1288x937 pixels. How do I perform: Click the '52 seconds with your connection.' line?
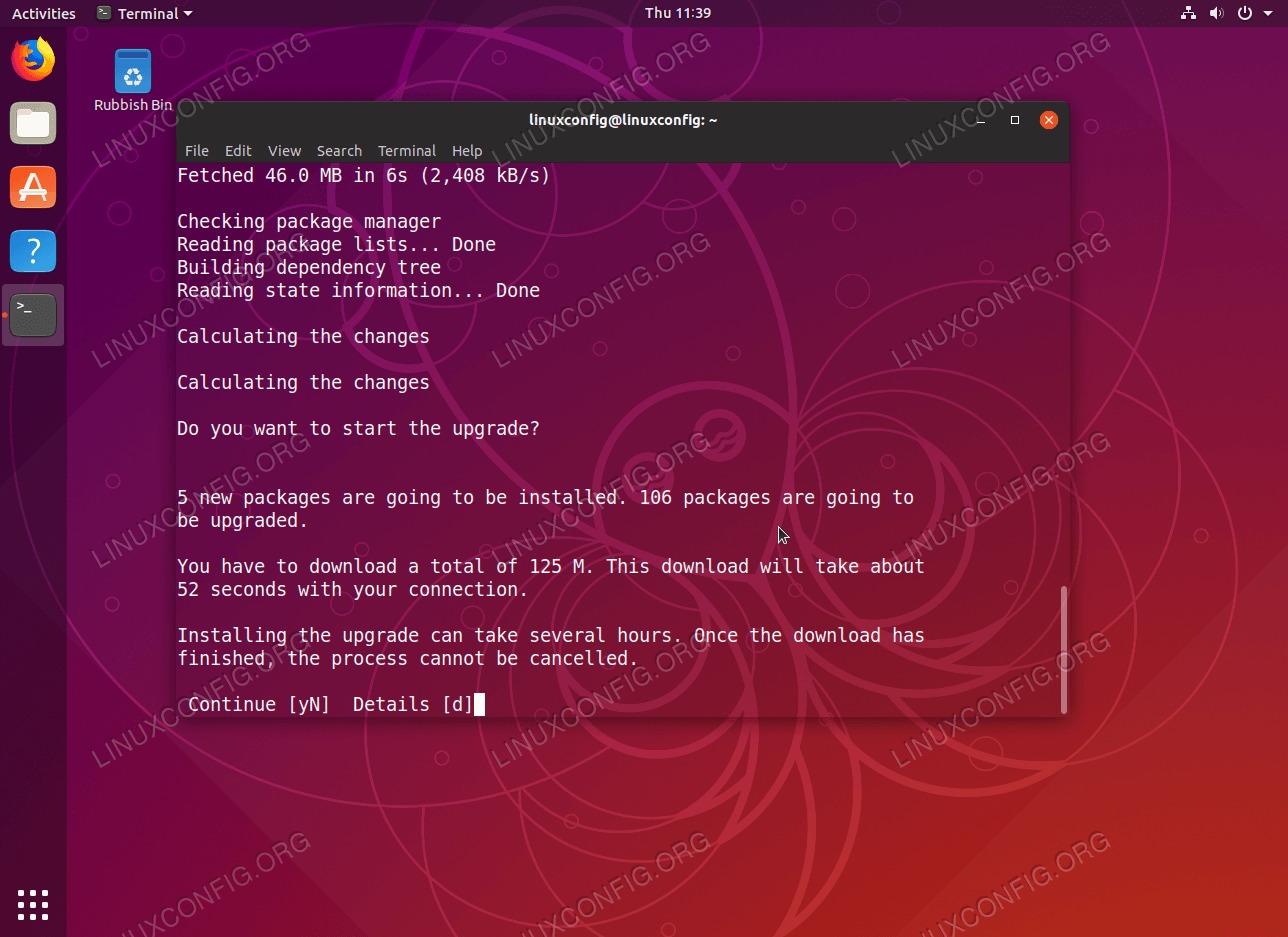coord(353,589)
